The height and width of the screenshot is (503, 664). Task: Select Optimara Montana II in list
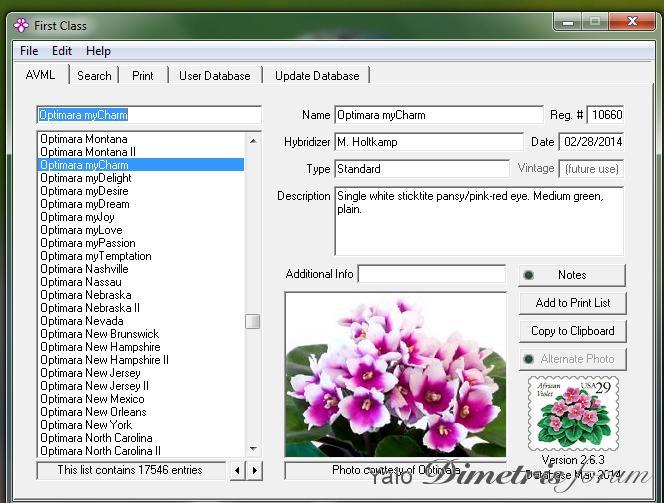[x=141, y=152]
